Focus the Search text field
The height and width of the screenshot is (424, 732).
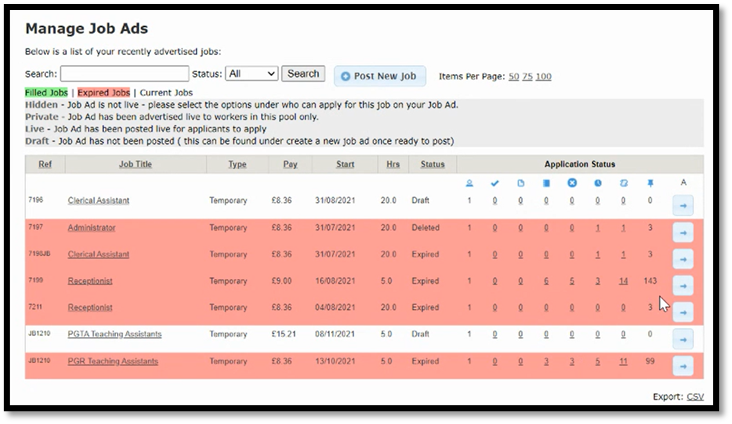125,74
